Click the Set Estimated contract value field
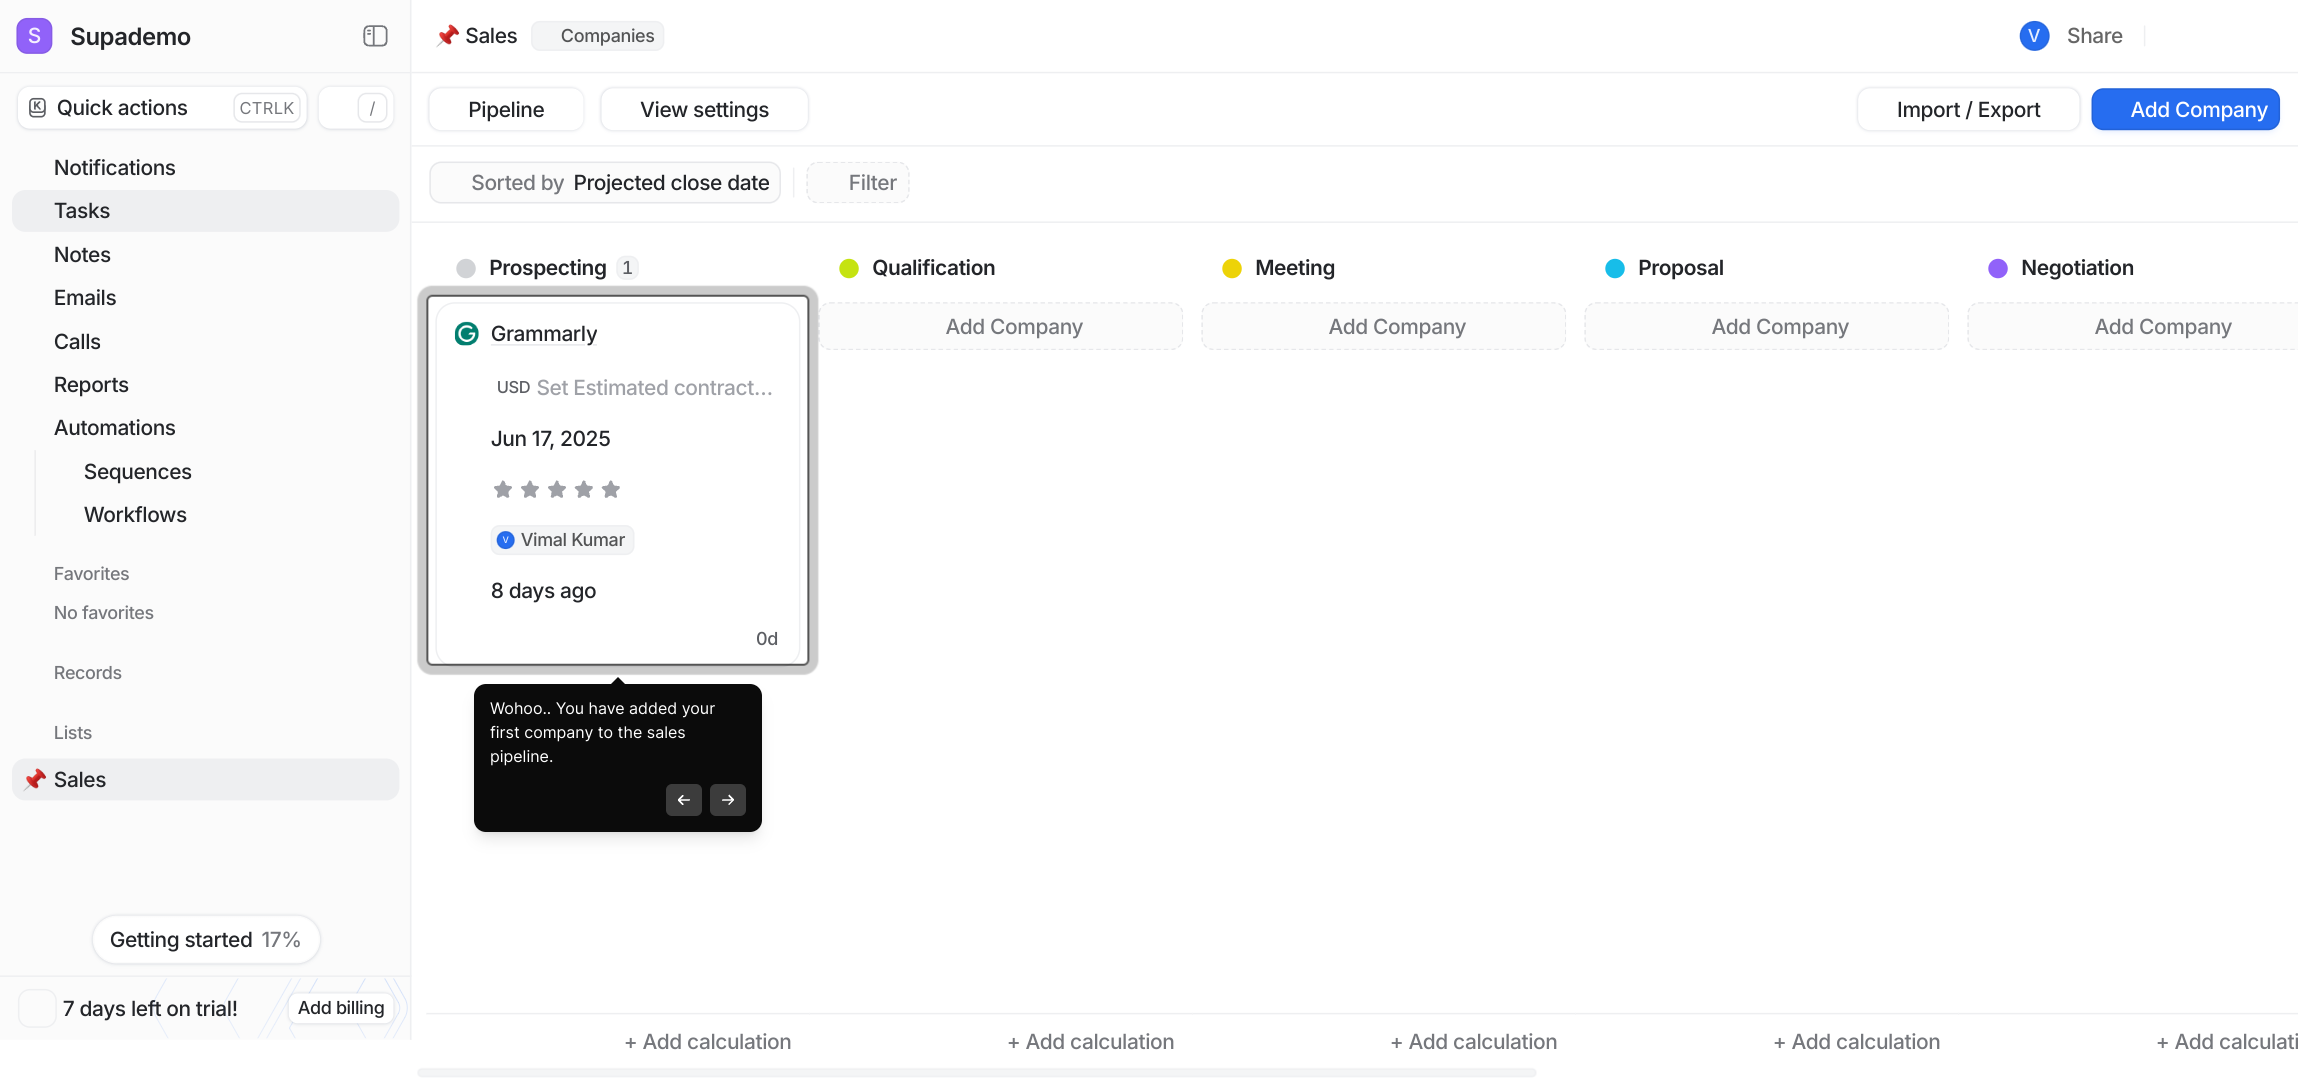 click(654, 388)
